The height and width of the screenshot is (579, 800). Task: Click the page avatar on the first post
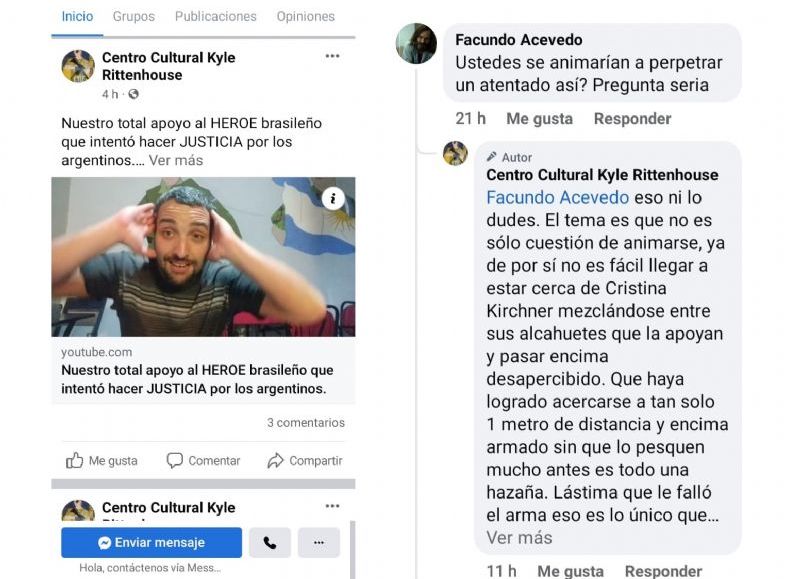[x=78, y=66]
